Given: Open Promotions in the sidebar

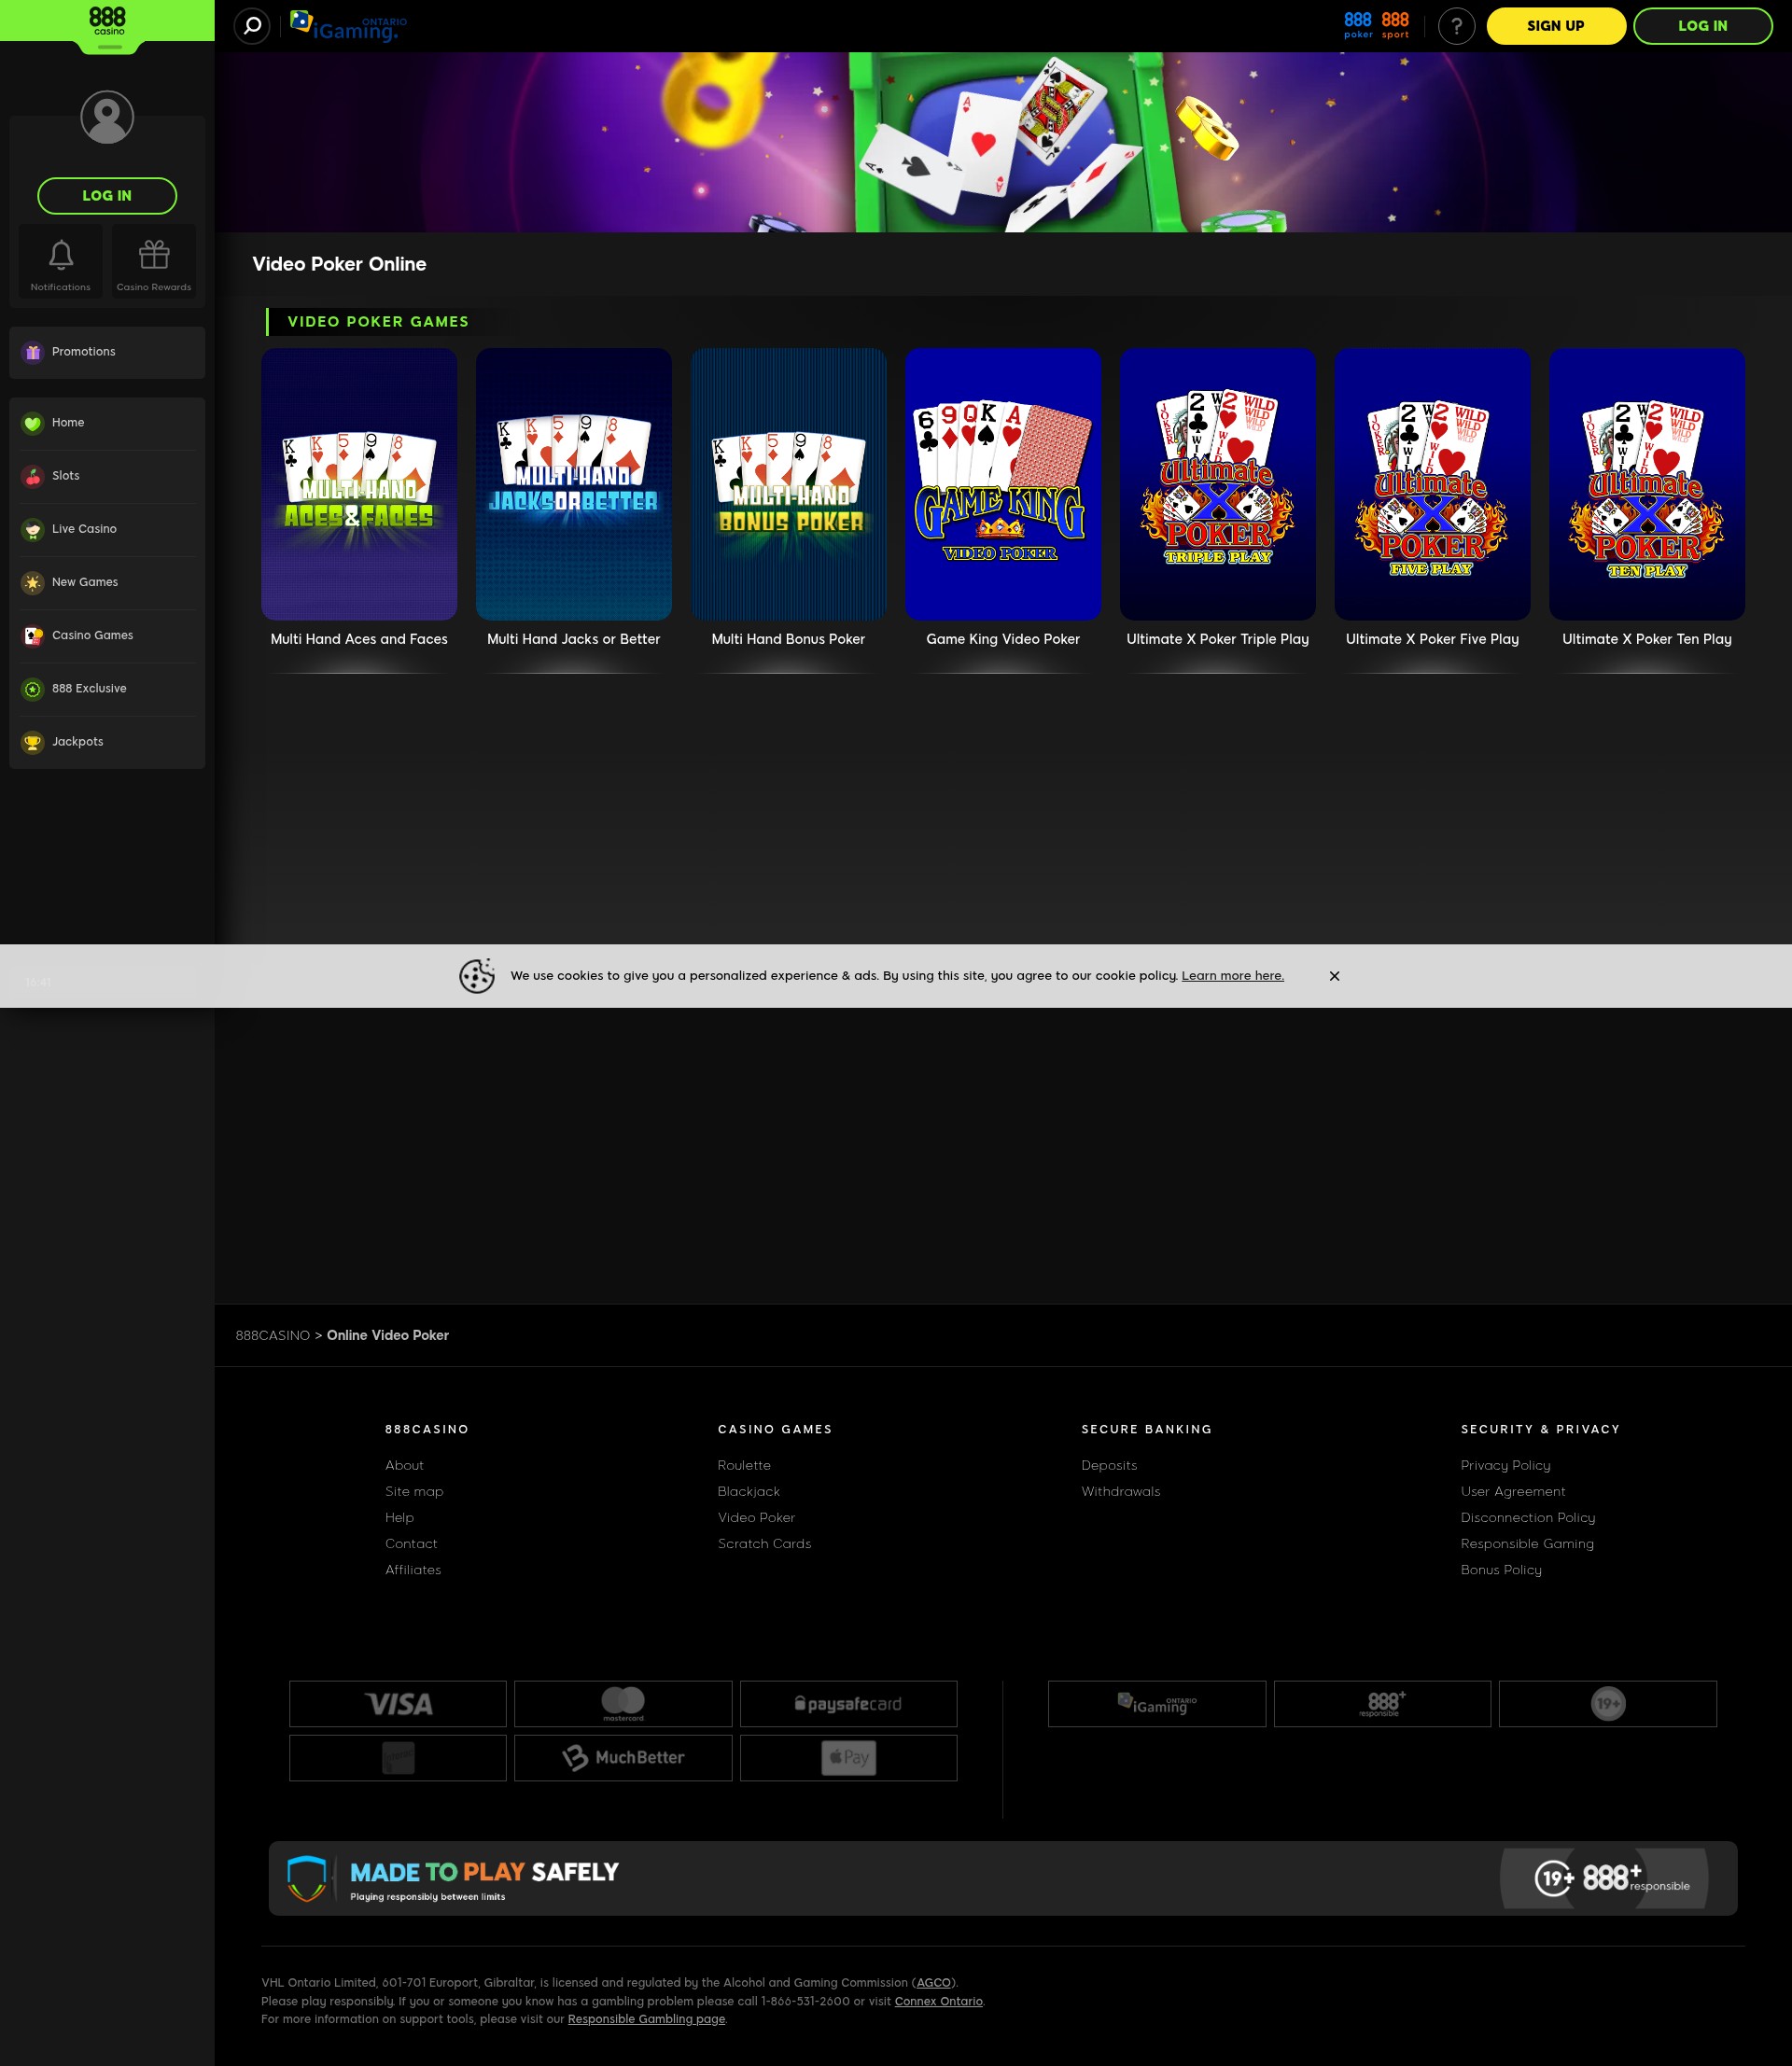Looking at the screenshot, I should pyautogui.click(x=107, y=352).
